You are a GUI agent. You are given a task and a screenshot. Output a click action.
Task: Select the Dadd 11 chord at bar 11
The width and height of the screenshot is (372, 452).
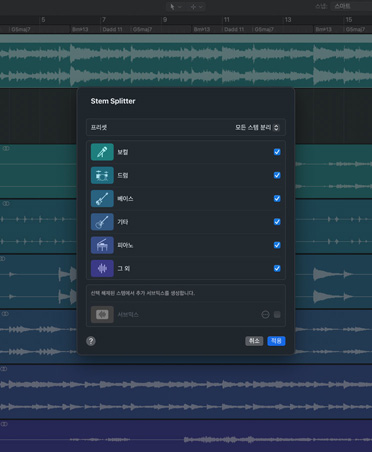click(234, 29)
